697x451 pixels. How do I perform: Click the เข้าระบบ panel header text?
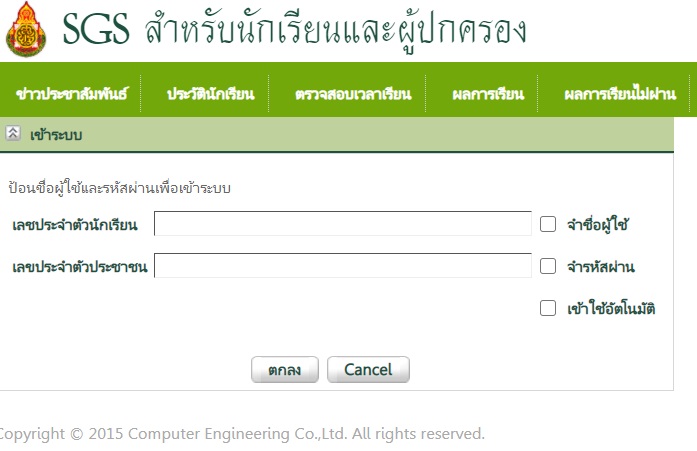[56, 135]
